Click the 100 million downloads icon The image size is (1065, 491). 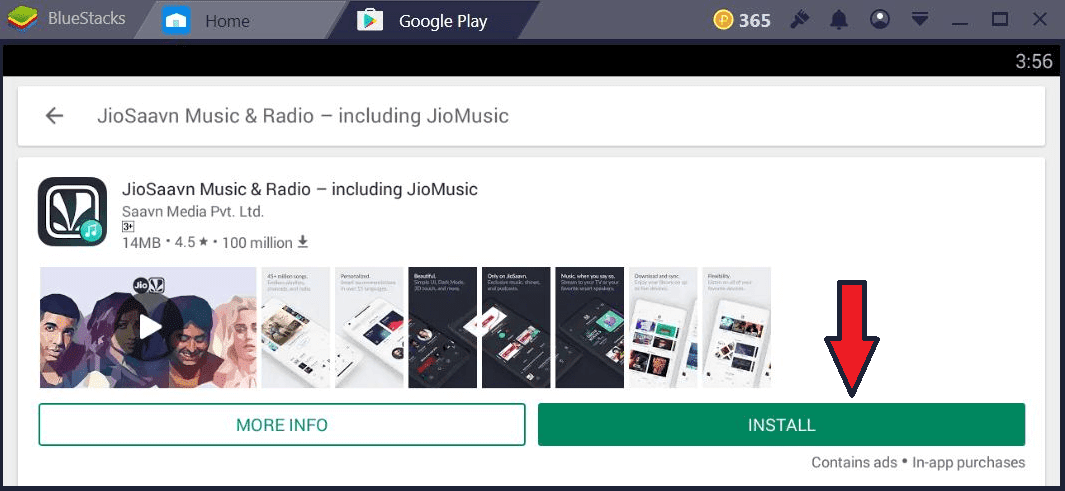(303, 242)
